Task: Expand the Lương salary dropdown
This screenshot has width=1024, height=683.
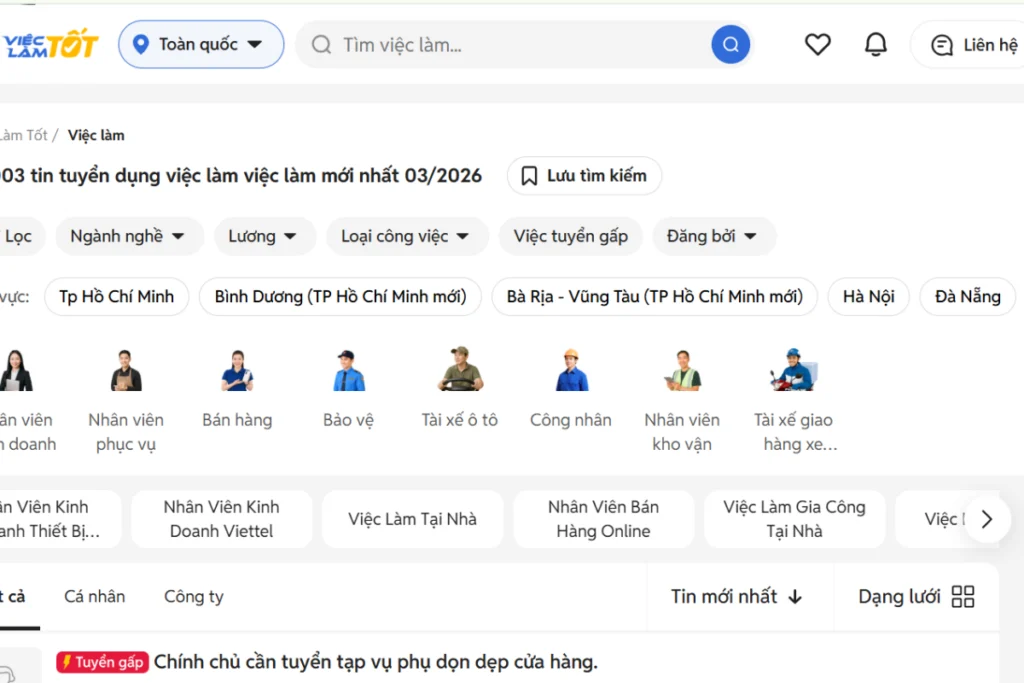Action: [263, 236]
